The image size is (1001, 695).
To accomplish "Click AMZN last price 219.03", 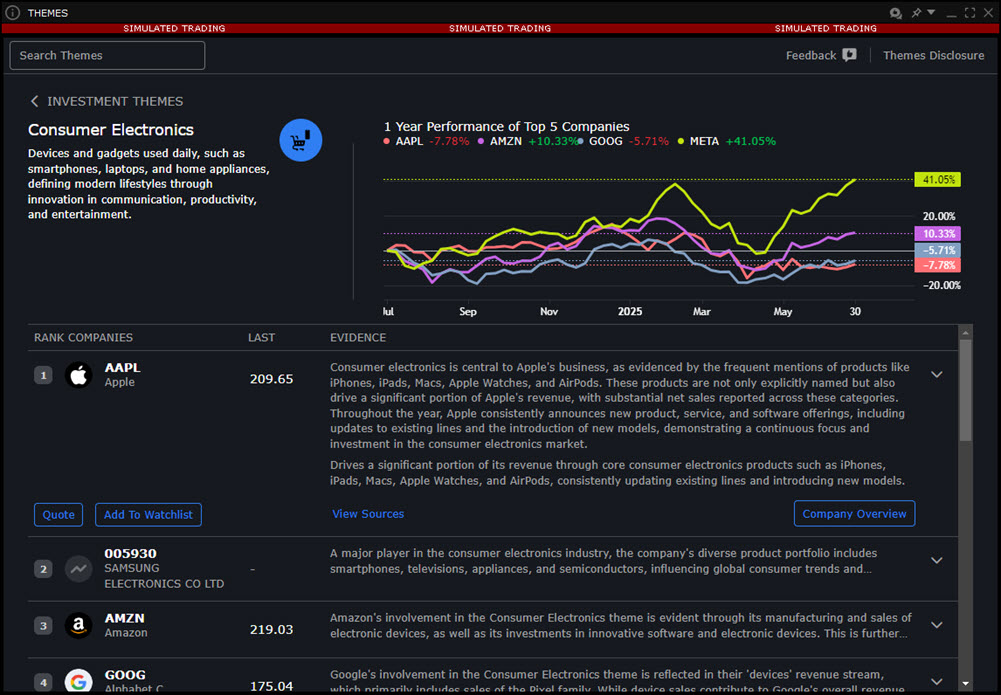I will [x=271, y=629].
